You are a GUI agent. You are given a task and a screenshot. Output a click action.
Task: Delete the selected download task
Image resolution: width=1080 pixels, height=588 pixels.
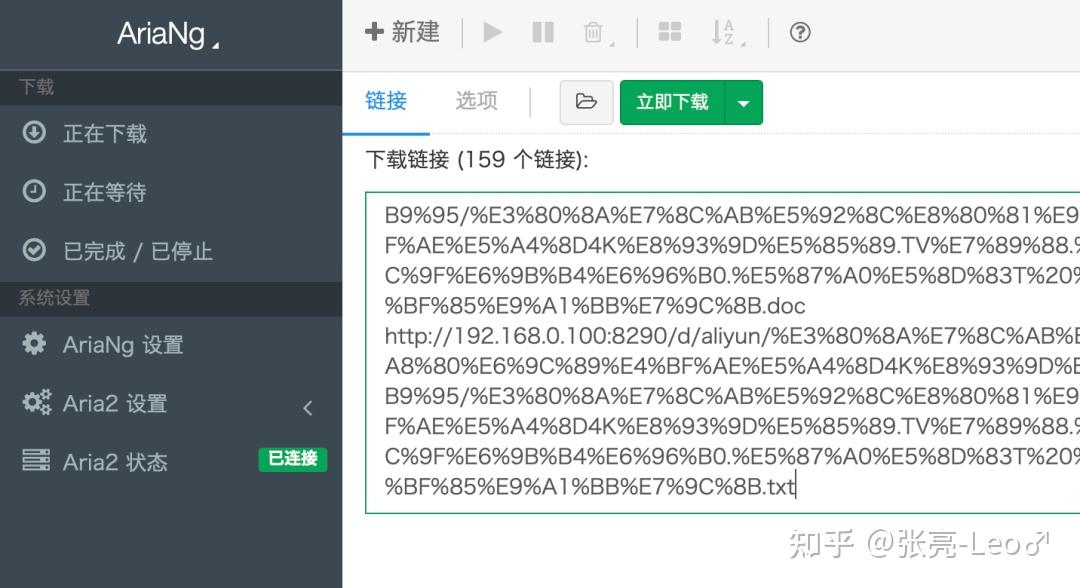pos(594,31)
